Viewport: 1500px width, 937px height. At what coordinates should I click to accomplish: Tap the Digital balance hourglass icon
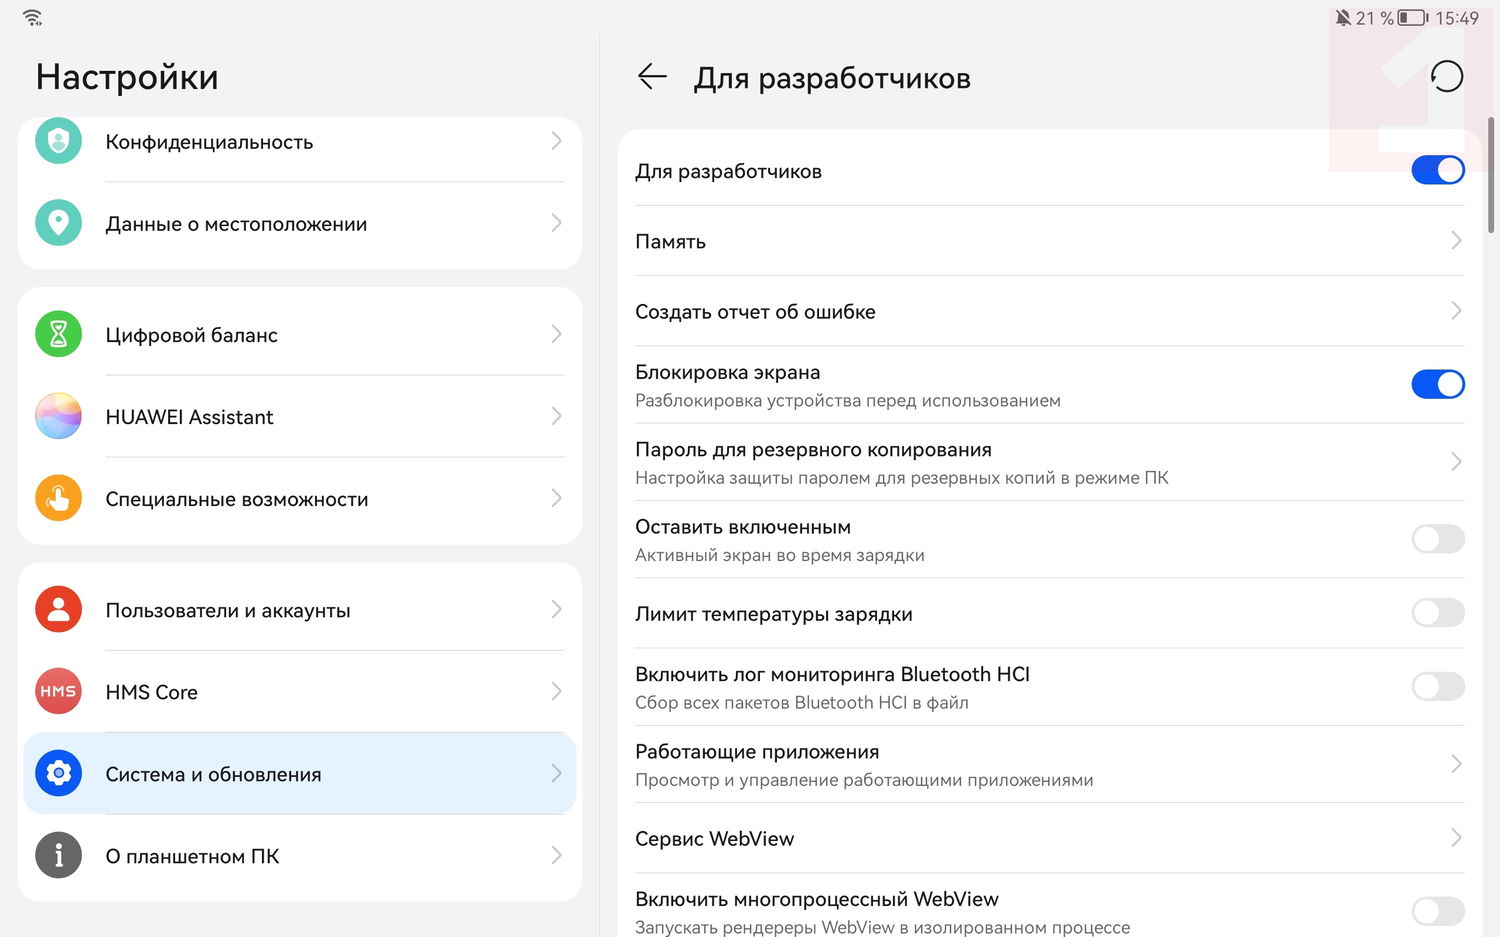click(x=58, y=334)
